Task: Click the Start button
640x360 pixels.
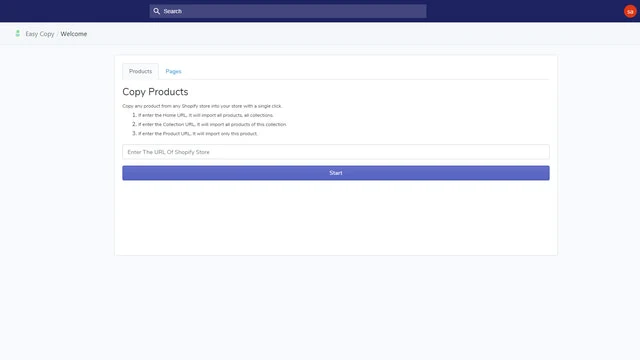Action: pyautogui.click(x=336, y=173)
